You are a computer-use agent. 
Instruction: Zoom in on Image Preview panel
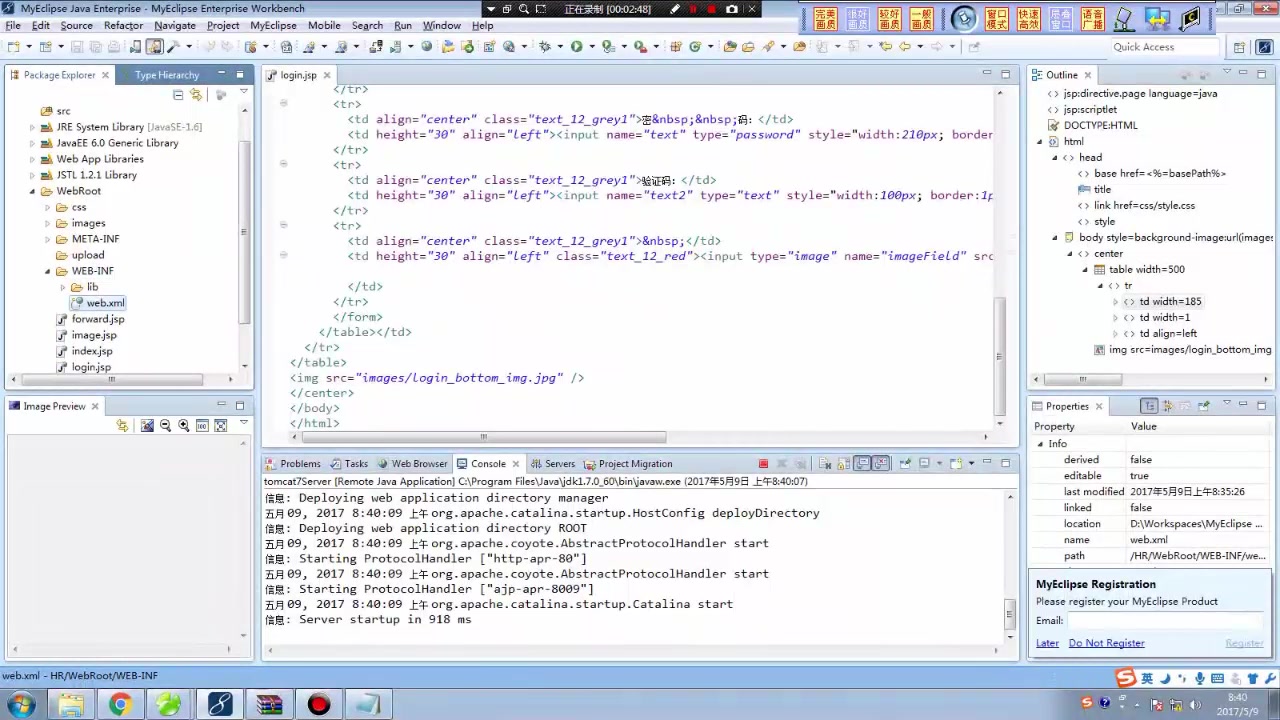tap(184, 426)
